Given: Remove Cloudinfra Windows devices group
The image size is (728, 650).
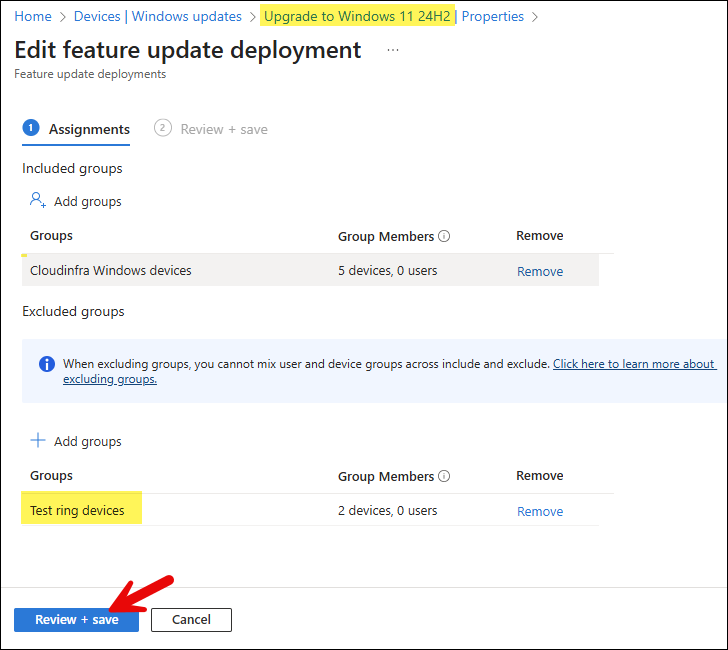Looking at the screenshot, I should pyautogui.click(x=540, y=271).
